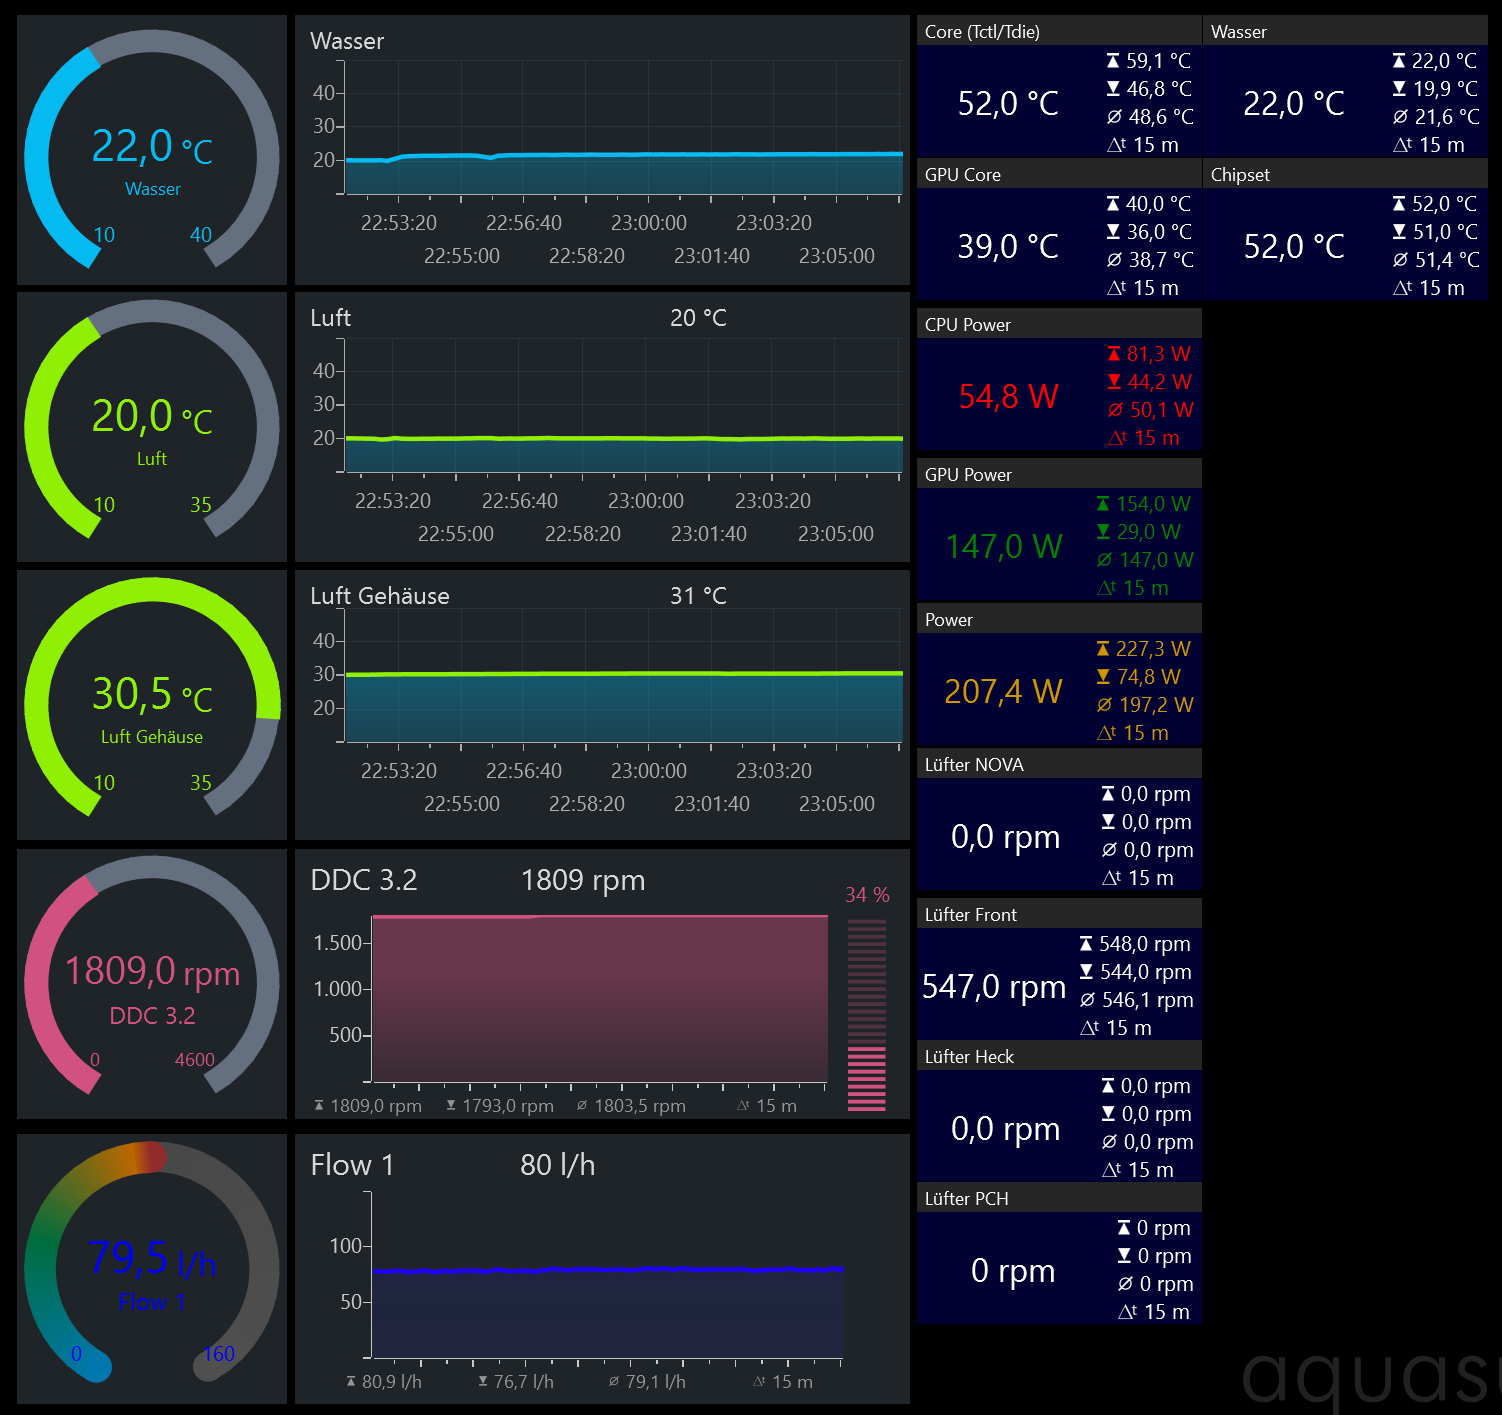The image size is (1502, 1415).
Task: Click the red average icon beside 50,1 W
Action: pos(1115,410)
